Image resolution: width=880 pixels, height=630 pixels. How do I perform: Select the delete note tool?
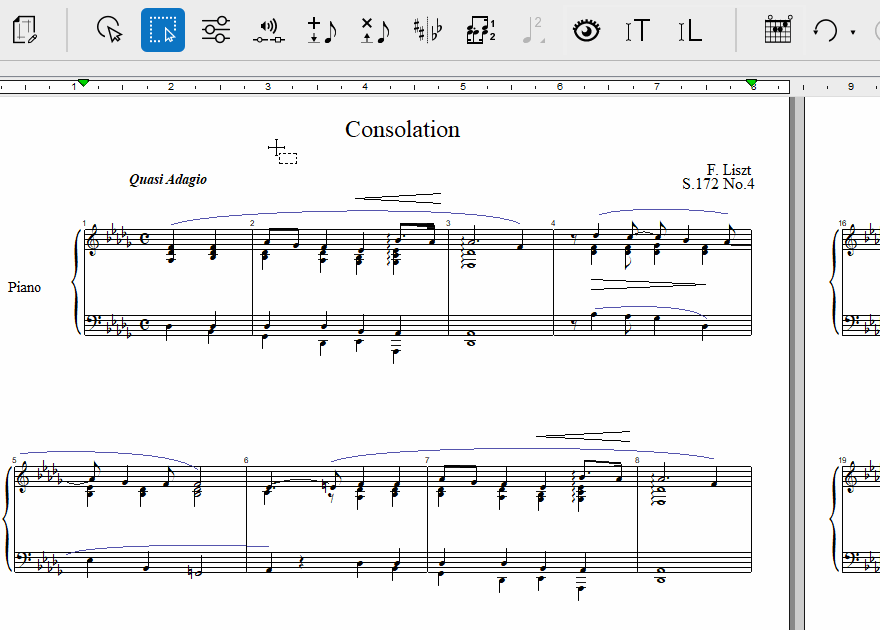pos(374,30)
